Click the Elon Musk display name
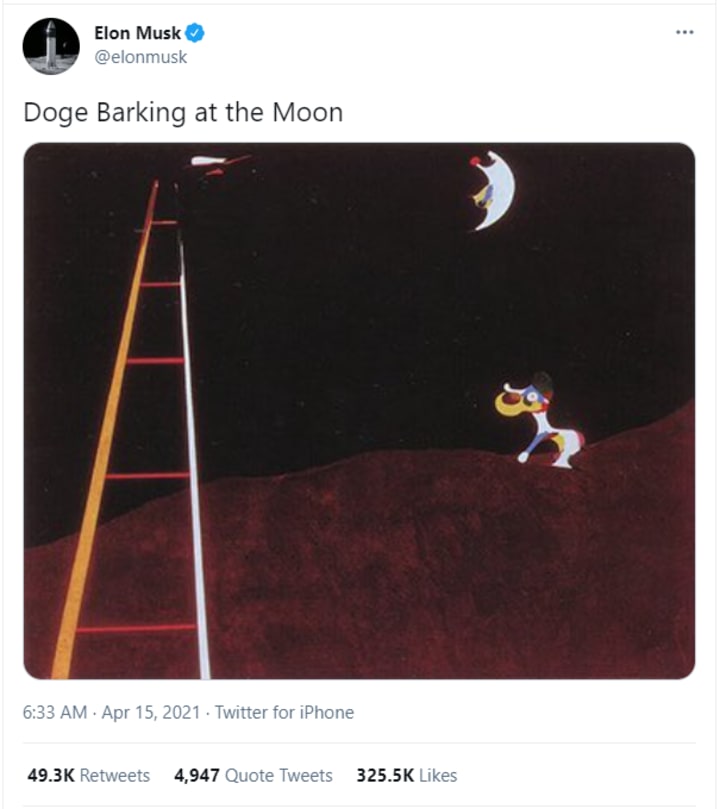720x809 pixels. click(137, 33)
